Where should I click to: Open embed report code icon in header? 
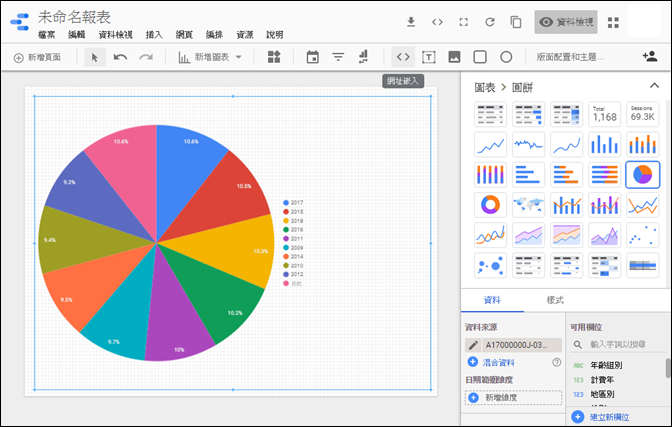point(437,22)
